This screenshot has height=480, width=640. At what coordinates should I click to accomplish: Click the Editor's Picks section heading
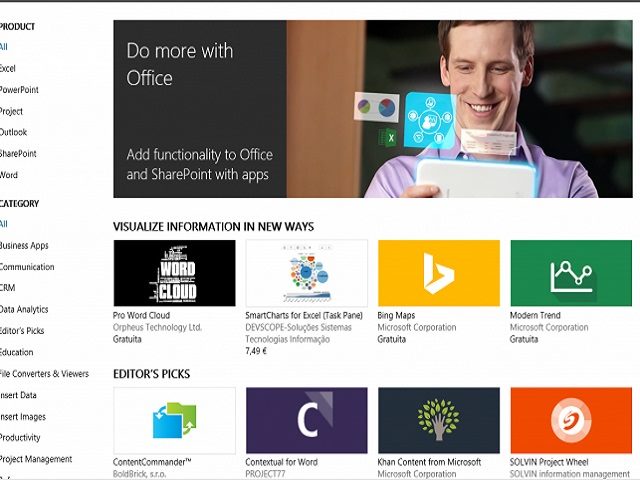point(151,374)
